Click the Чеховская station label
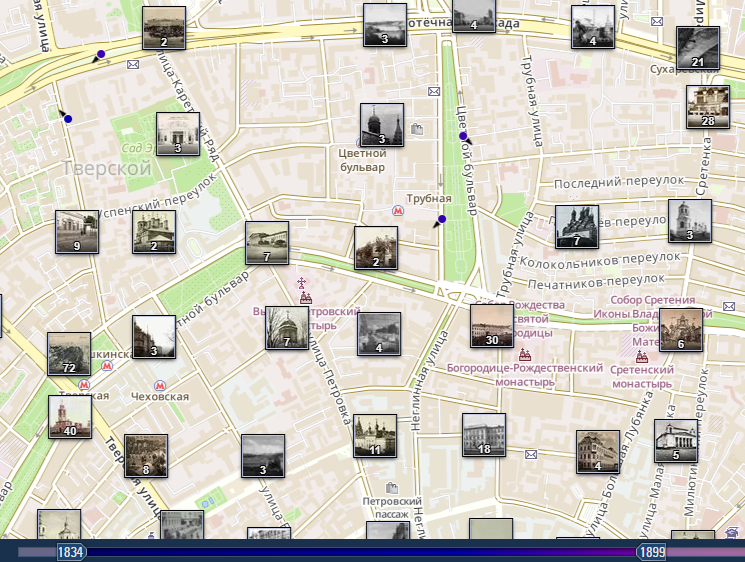 click(160, 397)
